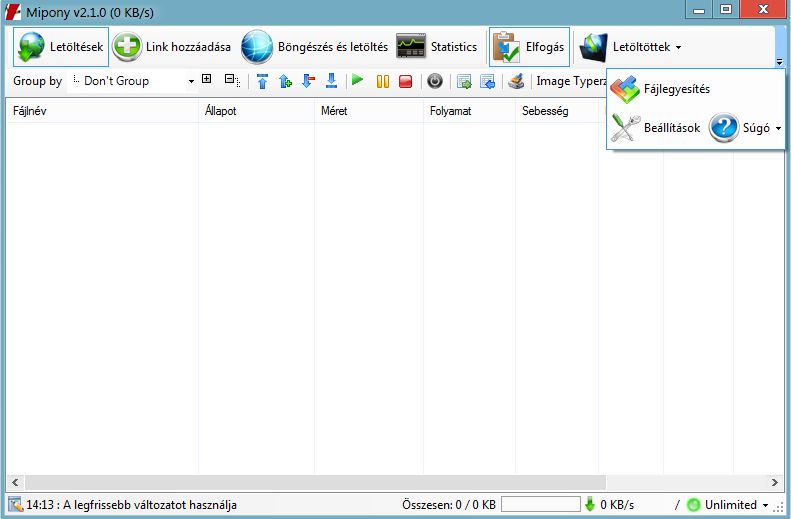Click status message about legfrissebb változatot
791x519 pixels.
point(131,505)
